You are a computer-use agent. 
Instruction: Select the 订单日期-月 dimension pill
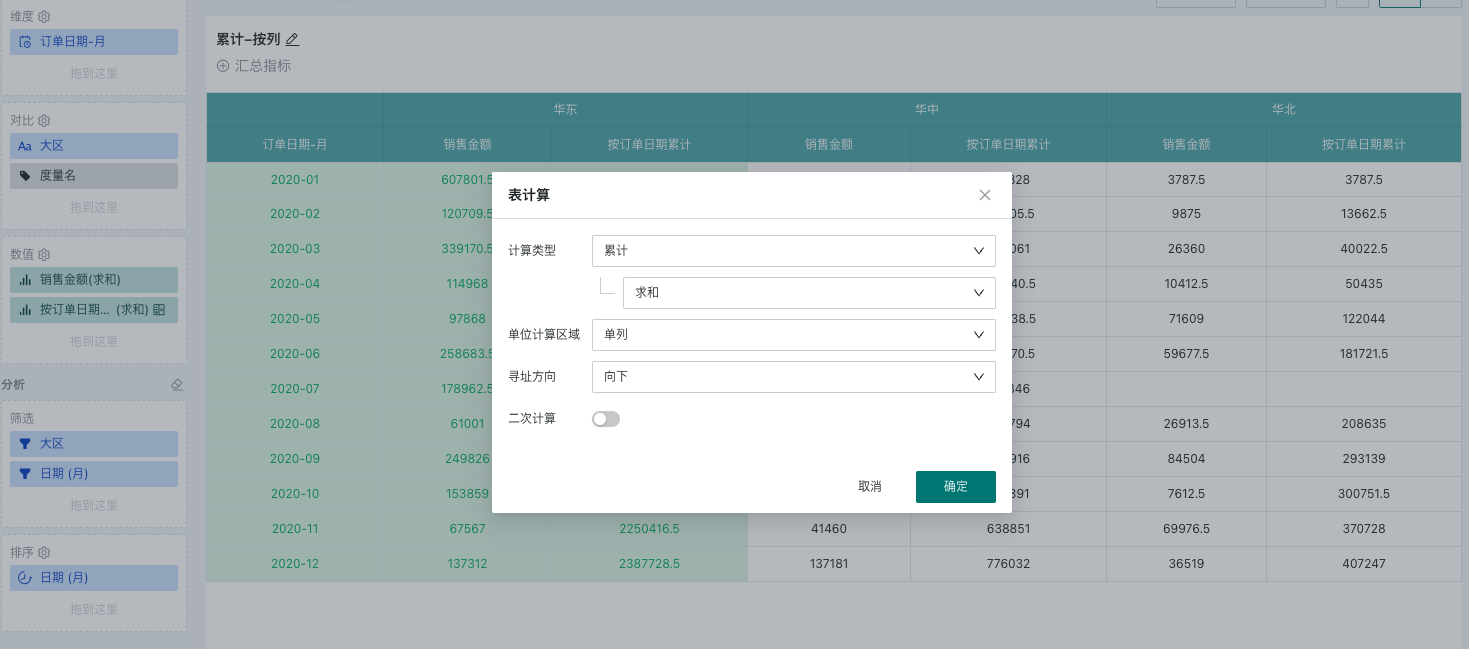[x=94, y=42]
